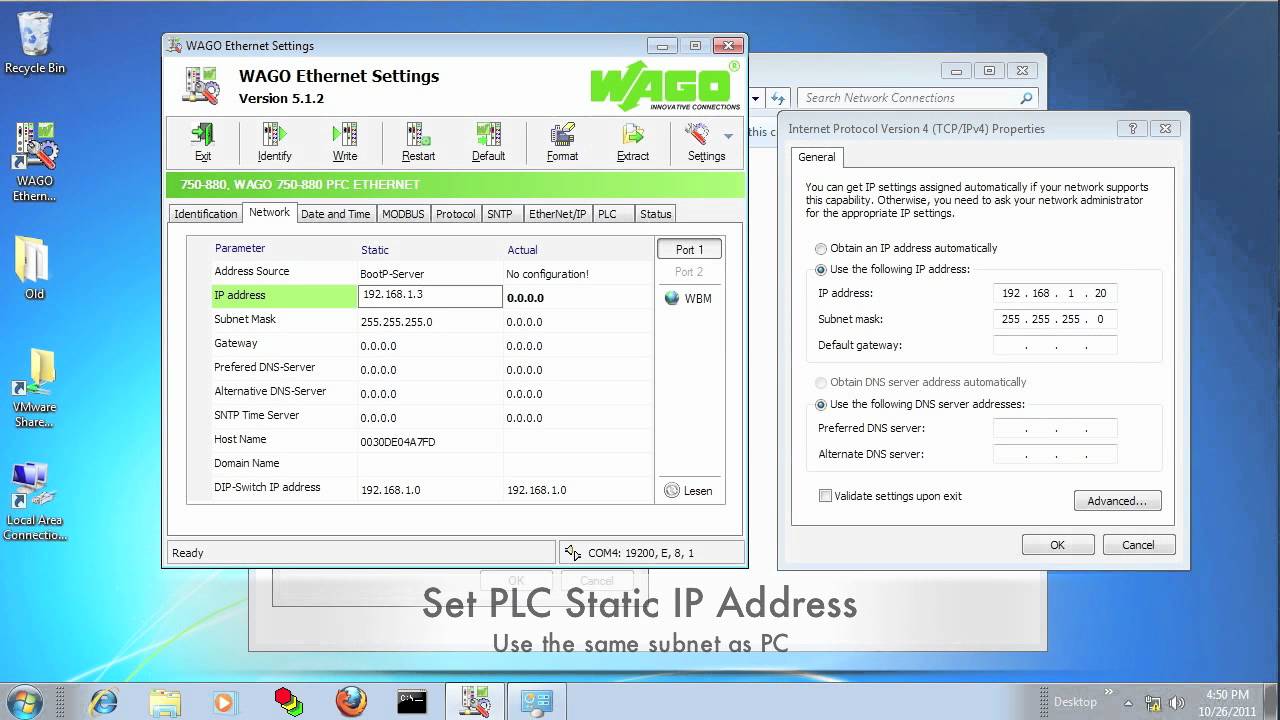Click the Preferred DNS server field

(1055, 428)
